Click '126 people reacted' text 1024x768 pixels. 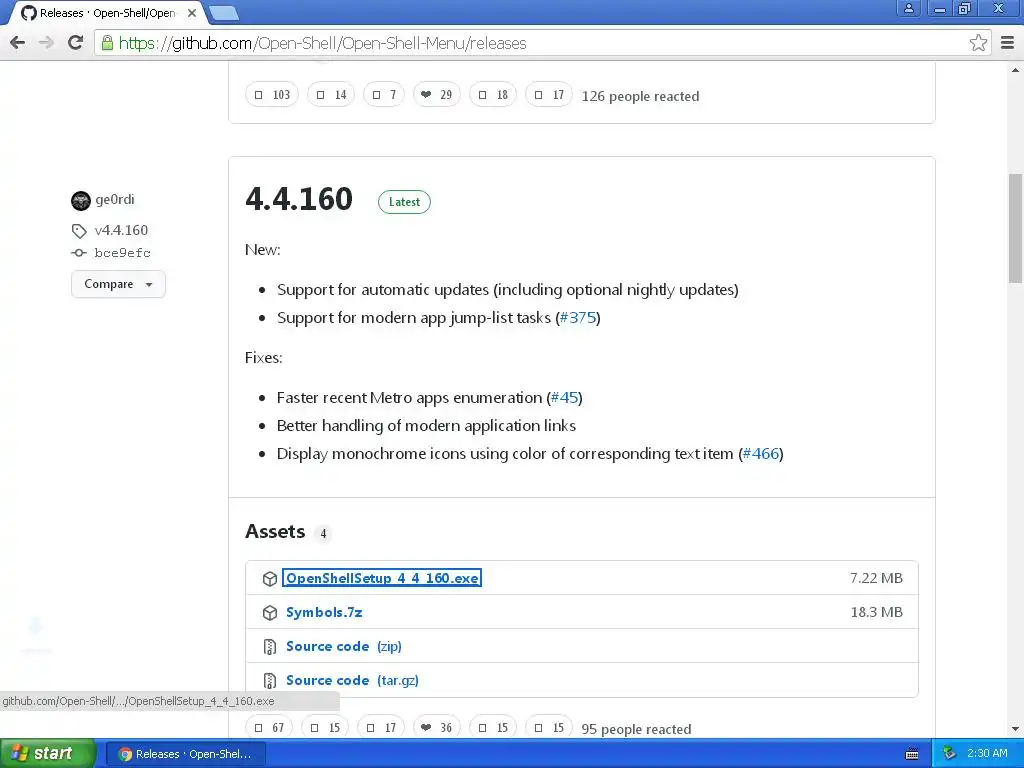(x=641, y=96)
